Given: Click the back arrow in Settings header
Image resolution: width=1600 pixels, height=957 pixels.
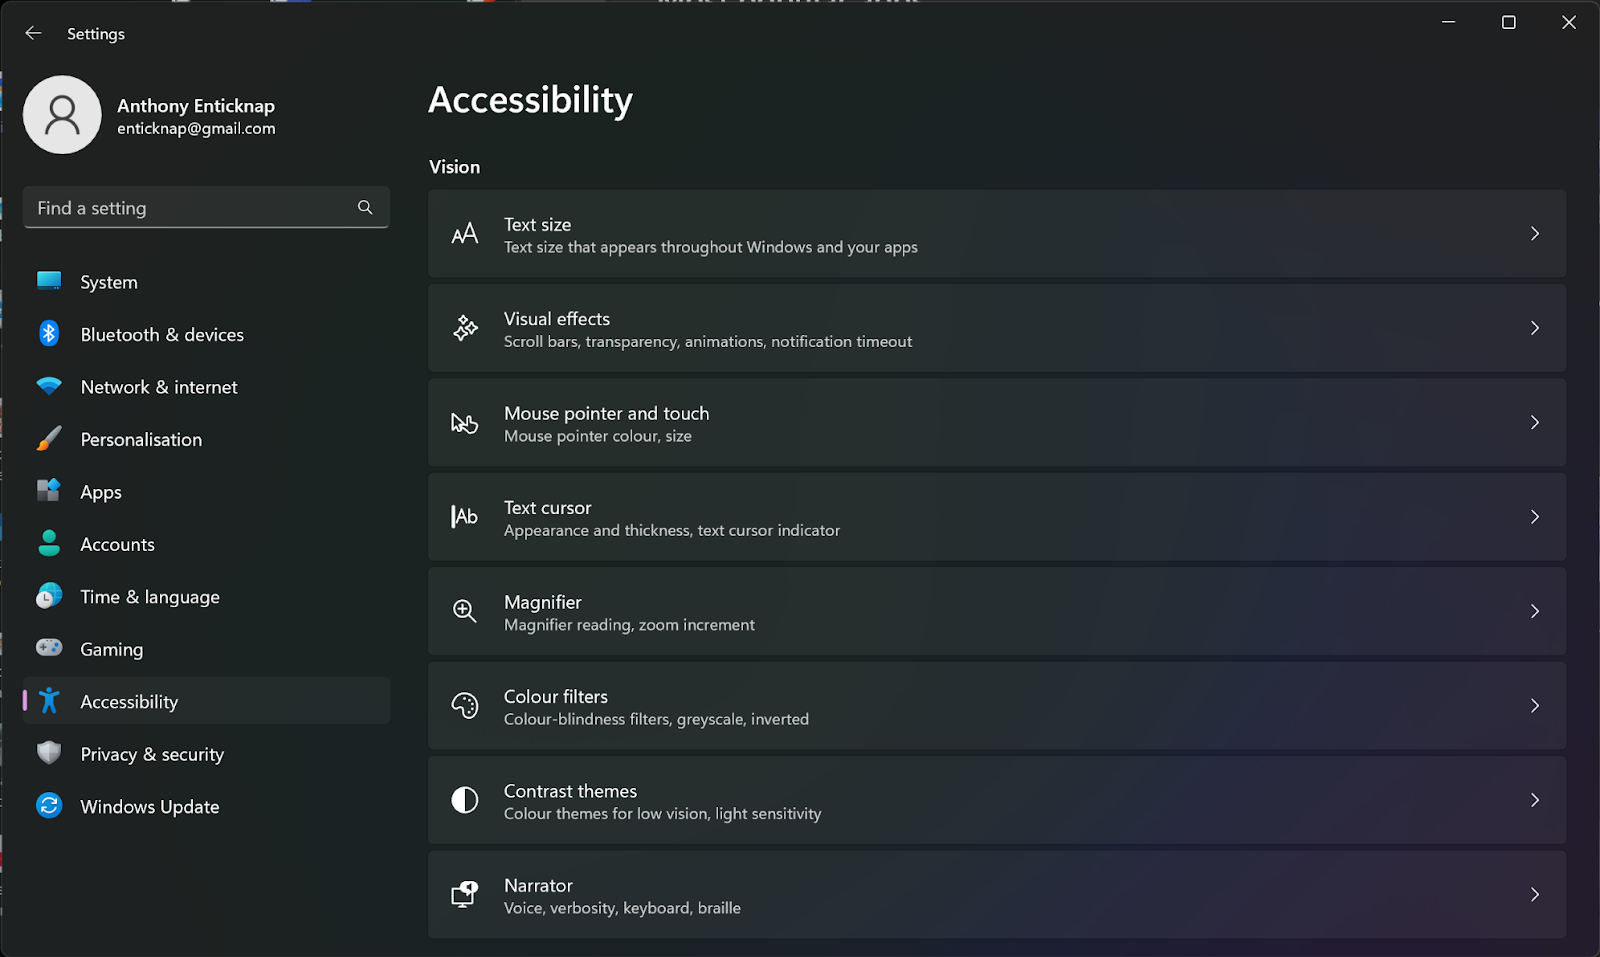Looking at the screenshot, I should [x=33, y=33].
